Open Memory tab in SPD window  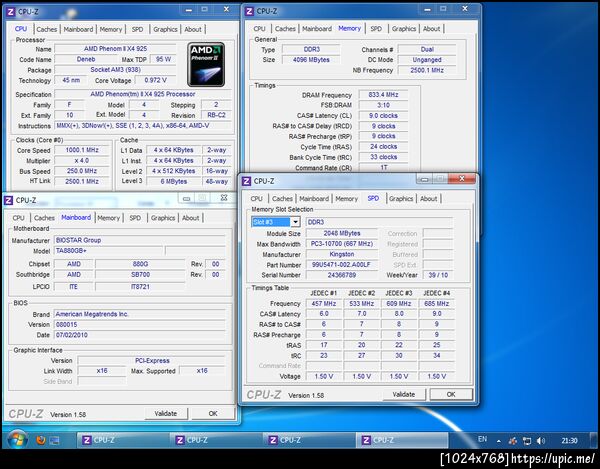pyautogui.click(x=346, y=199)
